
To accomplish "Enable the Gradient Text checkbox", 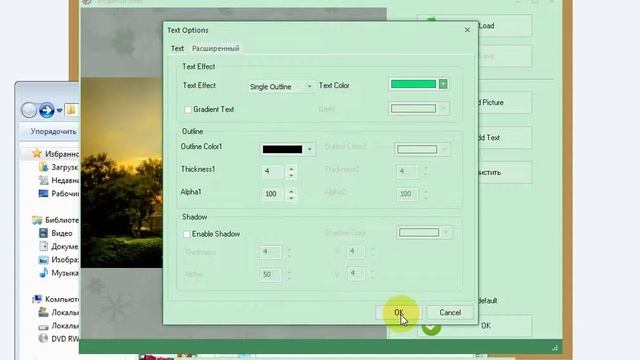I will point(188,109).
